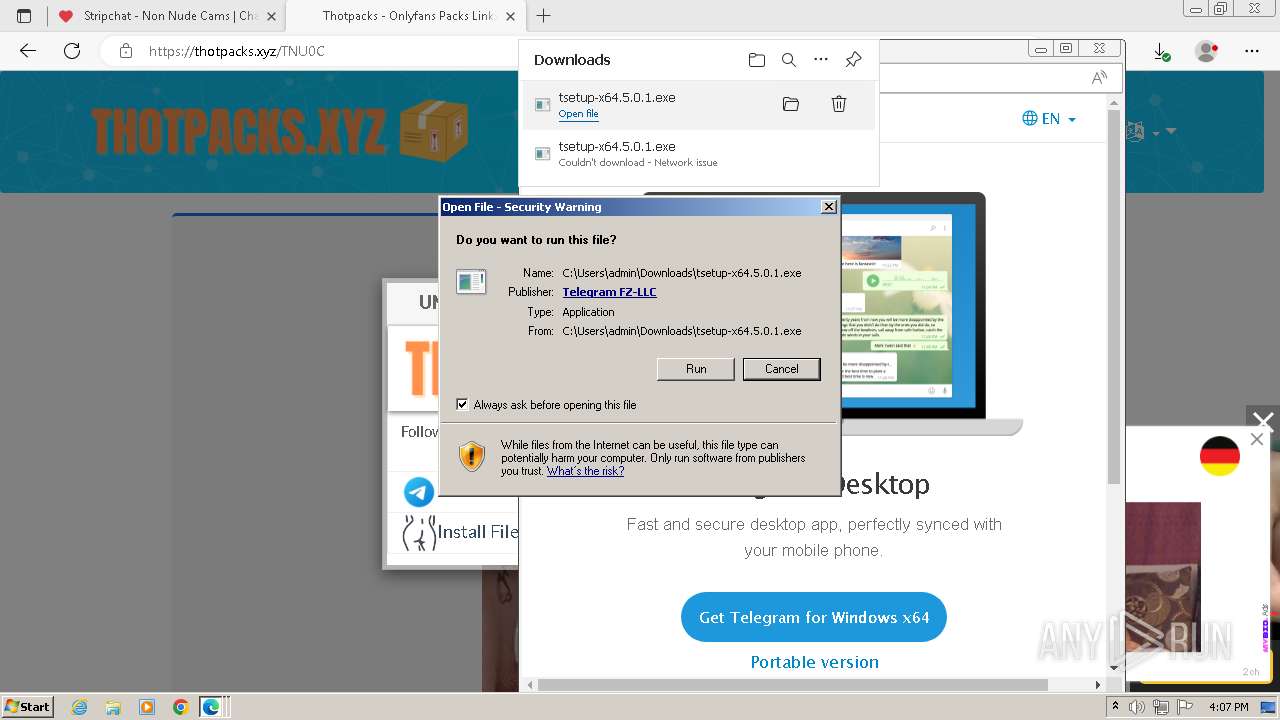Screen dimensions: 1280x720
Task: Open the Telegram FZ-LLC publisher link
Action: point(609,292)
